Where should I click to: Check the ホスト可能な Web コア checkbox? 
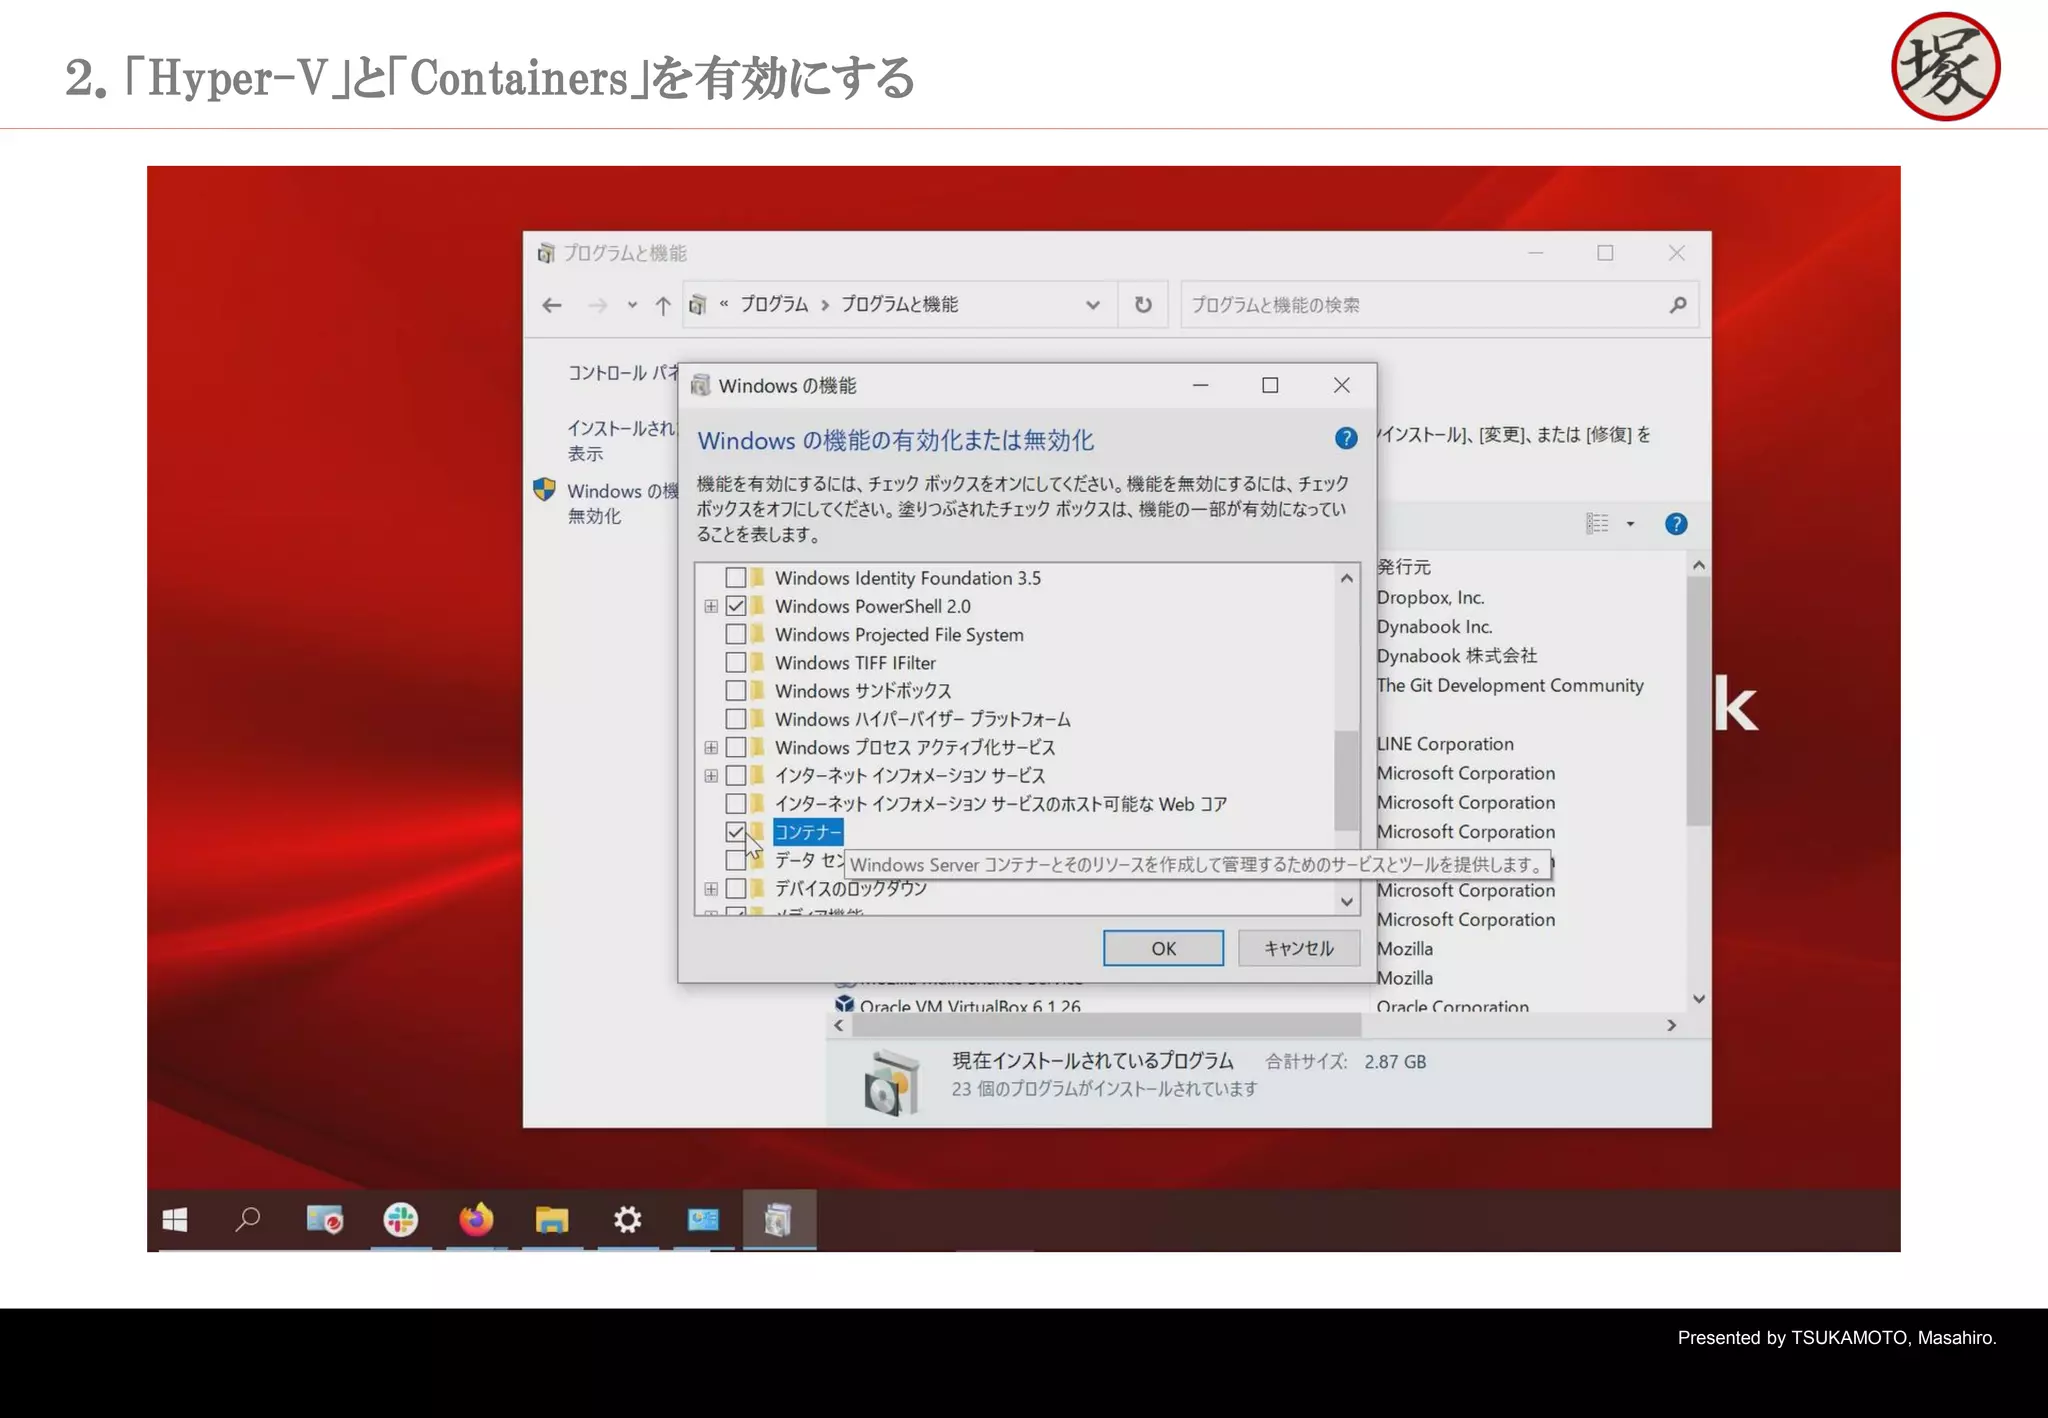tap(736, 803)
